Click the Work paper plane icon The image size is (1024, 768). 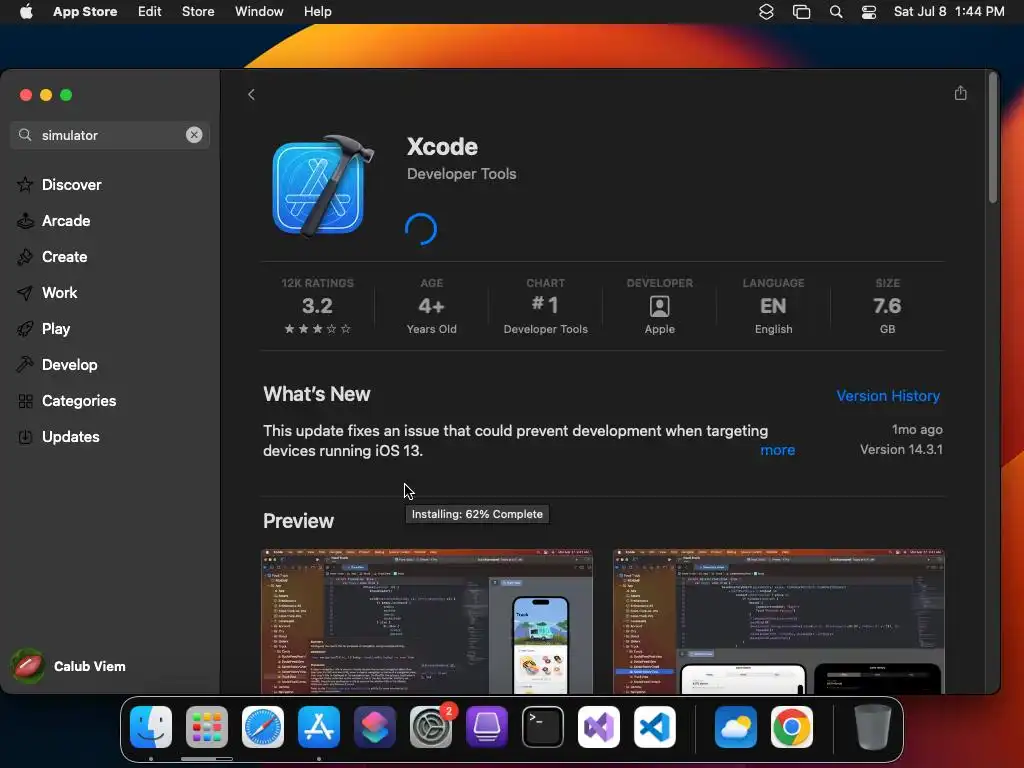(25, 293)
